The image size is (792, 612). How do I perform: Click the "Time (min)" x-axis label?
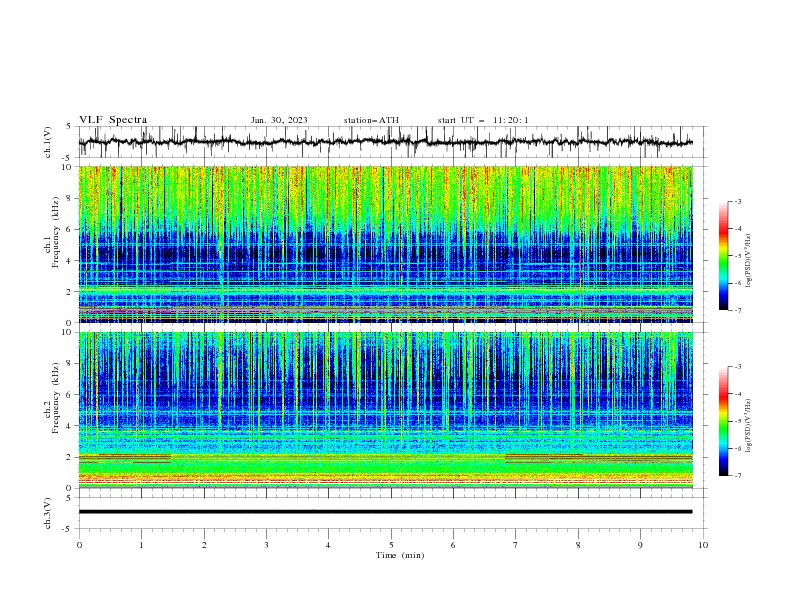(400, 555)
